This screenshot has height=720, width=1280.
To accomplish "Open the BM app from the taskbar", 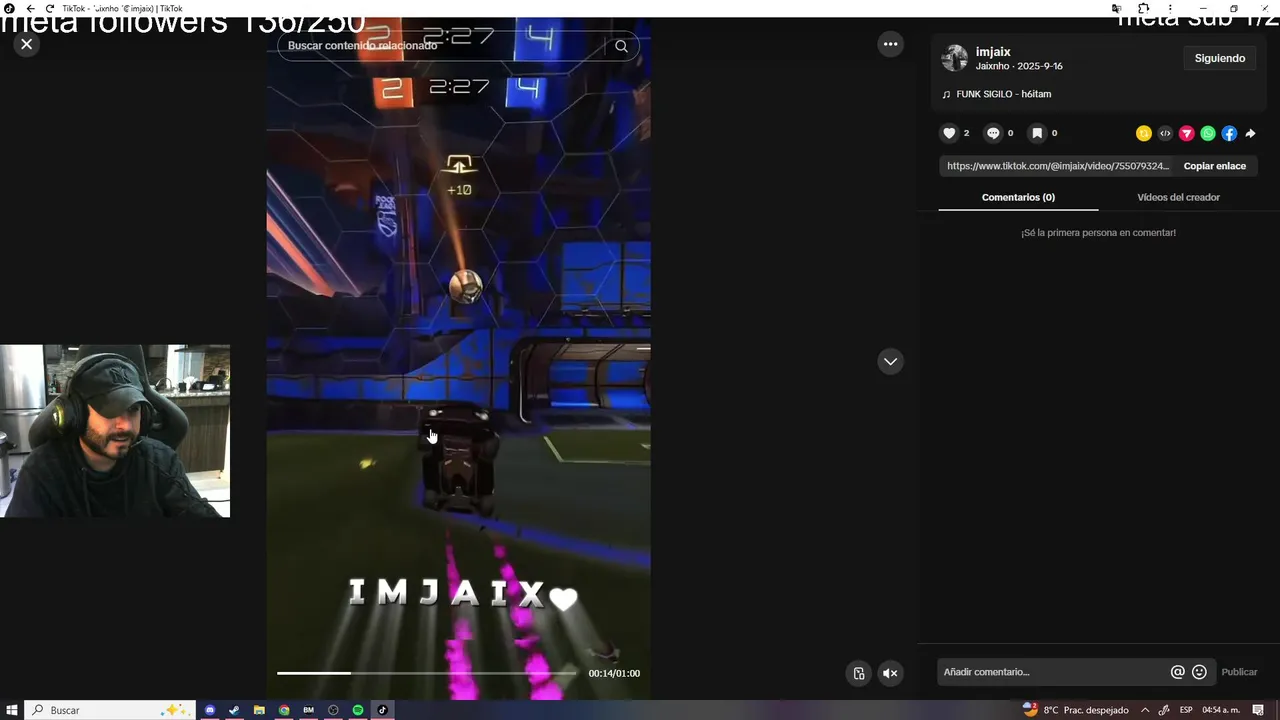I will pyautogui.click(x=308, y=710).
